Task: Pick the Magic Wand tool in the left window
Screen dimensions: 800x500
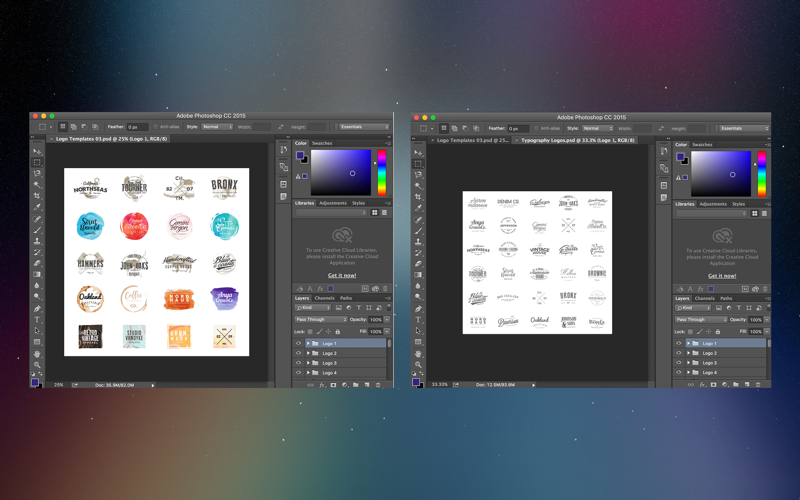Action: pos(37,185)
